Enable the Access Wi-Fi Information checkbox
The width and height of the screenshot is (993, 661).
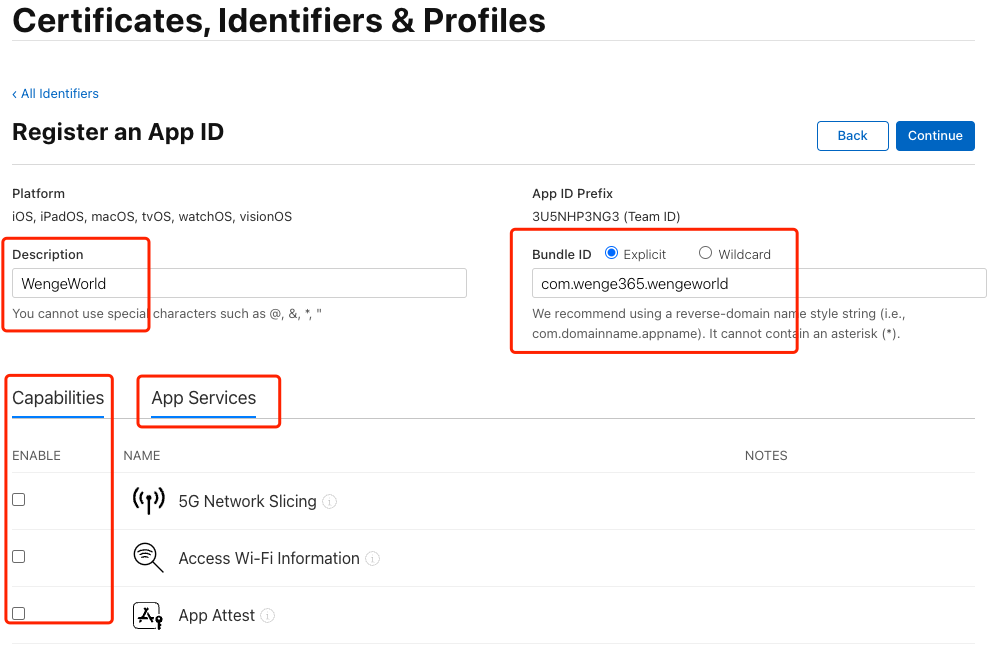coord(19,557)
